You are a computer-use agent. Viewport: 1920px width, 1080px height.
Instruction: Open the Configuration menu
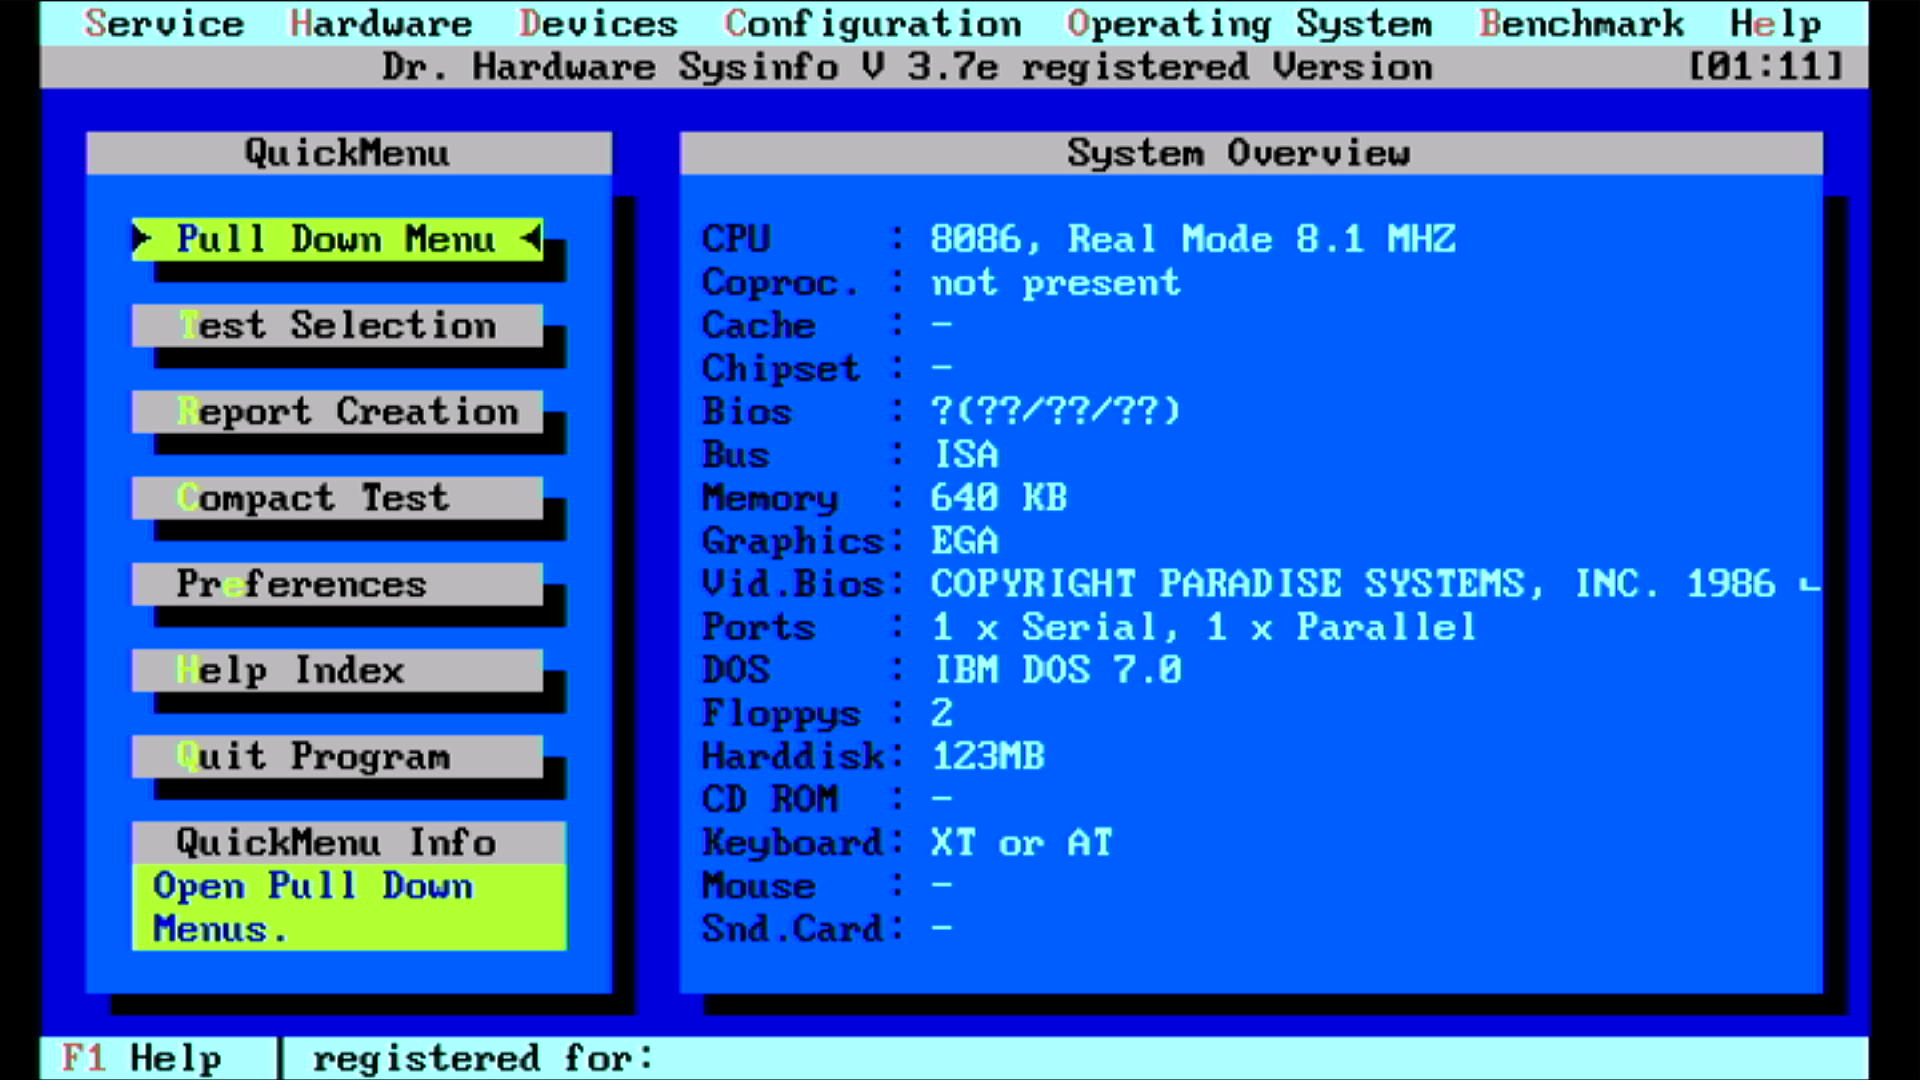[873, 23]
